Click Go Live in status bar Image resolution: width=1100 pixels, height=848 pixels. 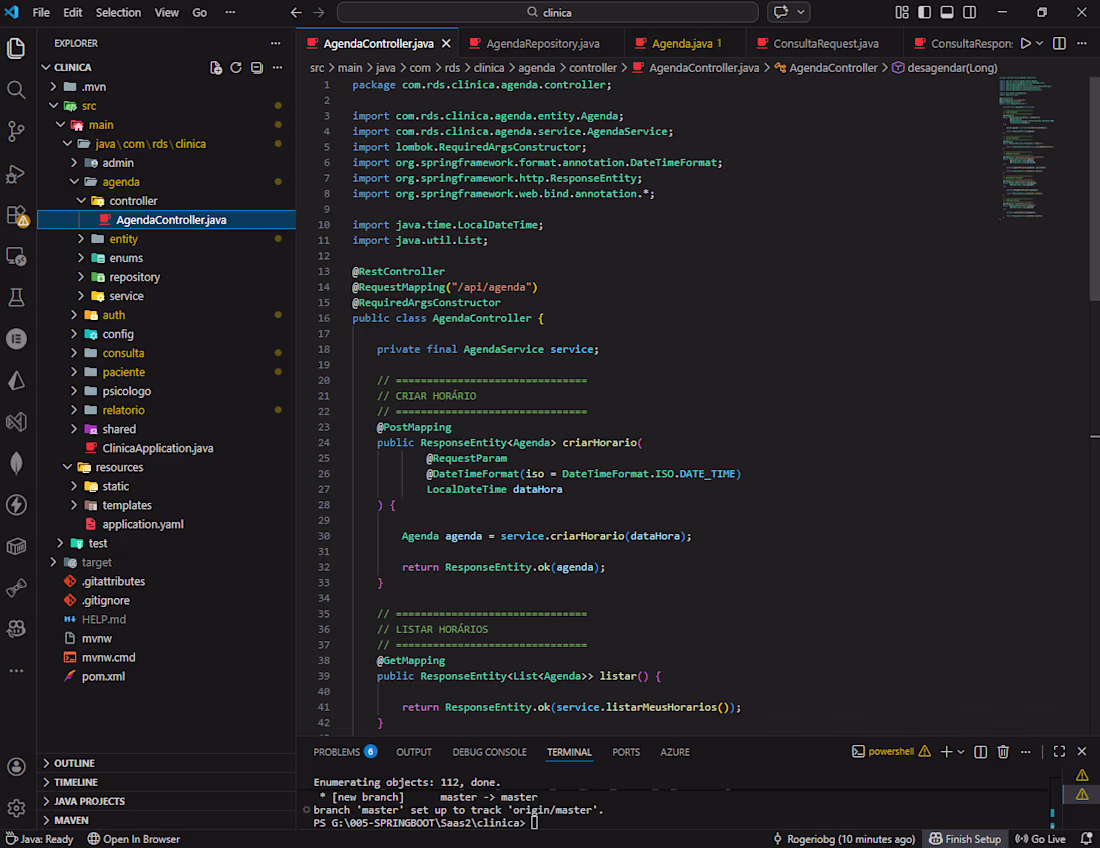tap(1040, 839)
